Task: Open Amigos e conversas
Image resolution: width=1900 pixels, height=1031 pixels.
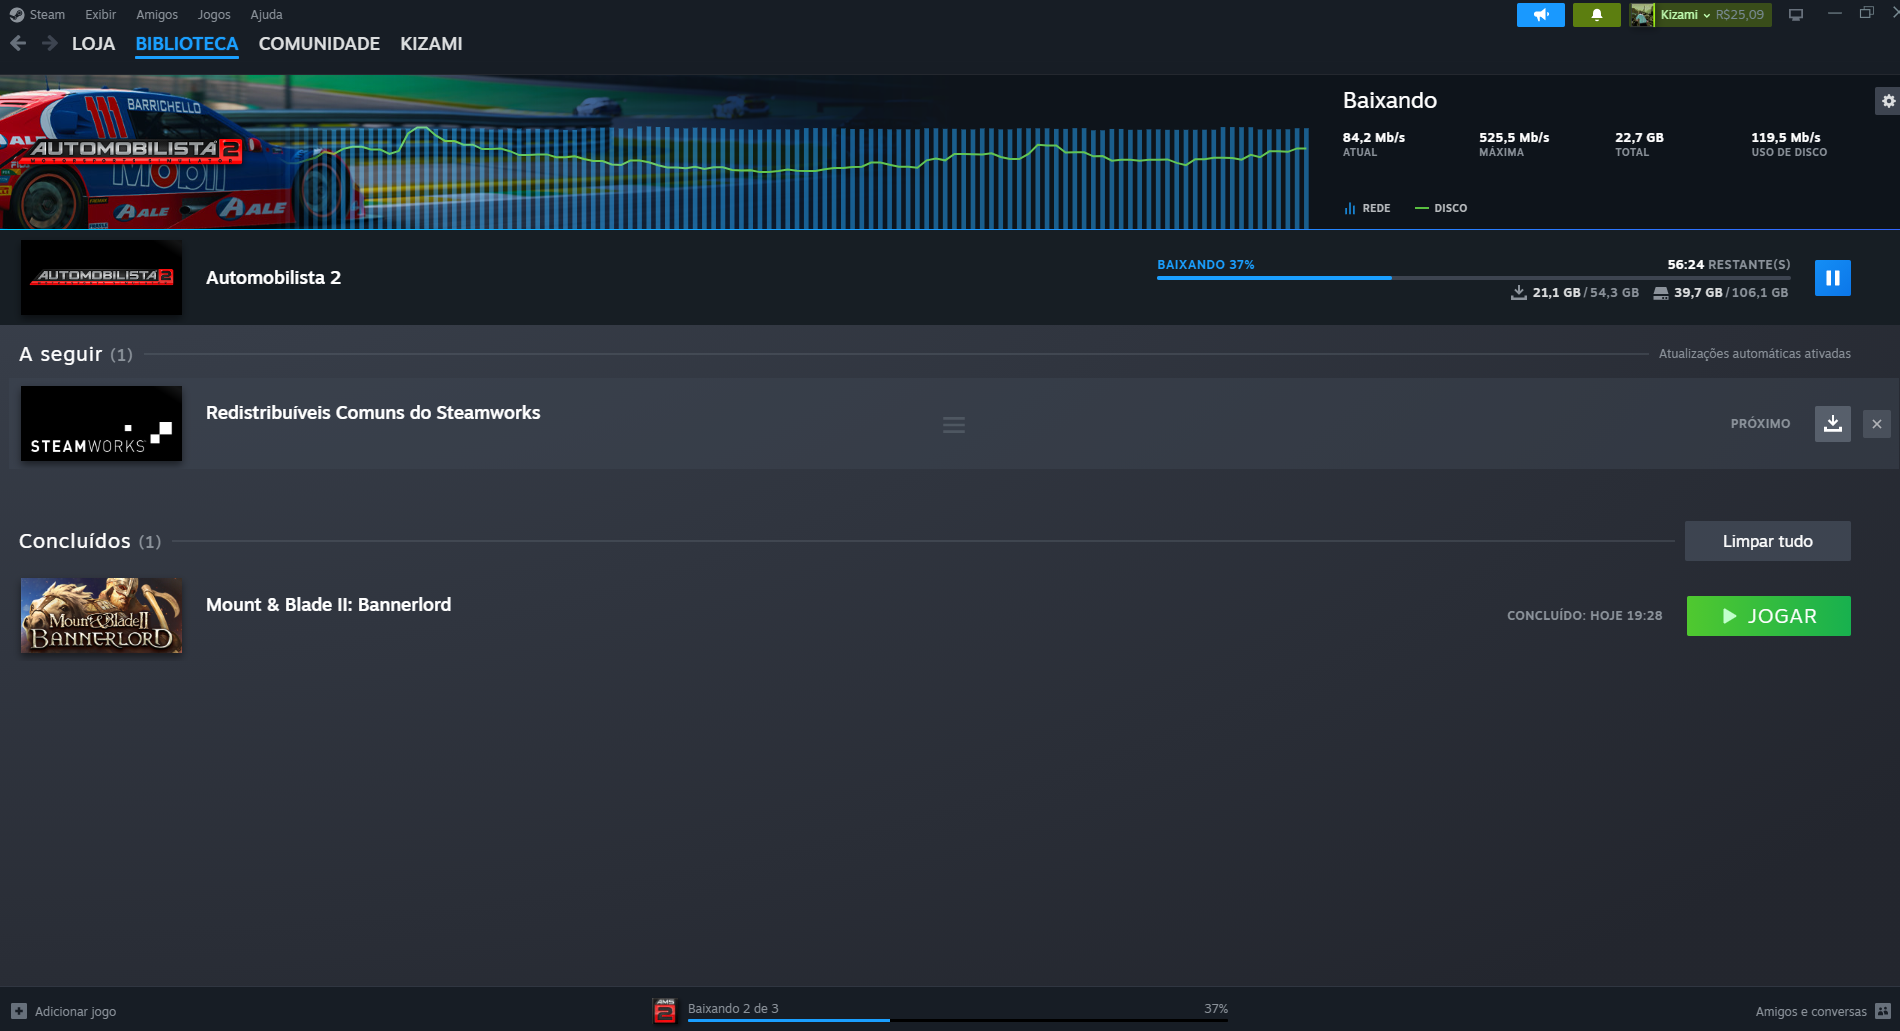Action: click(x=1810, y=1012)
